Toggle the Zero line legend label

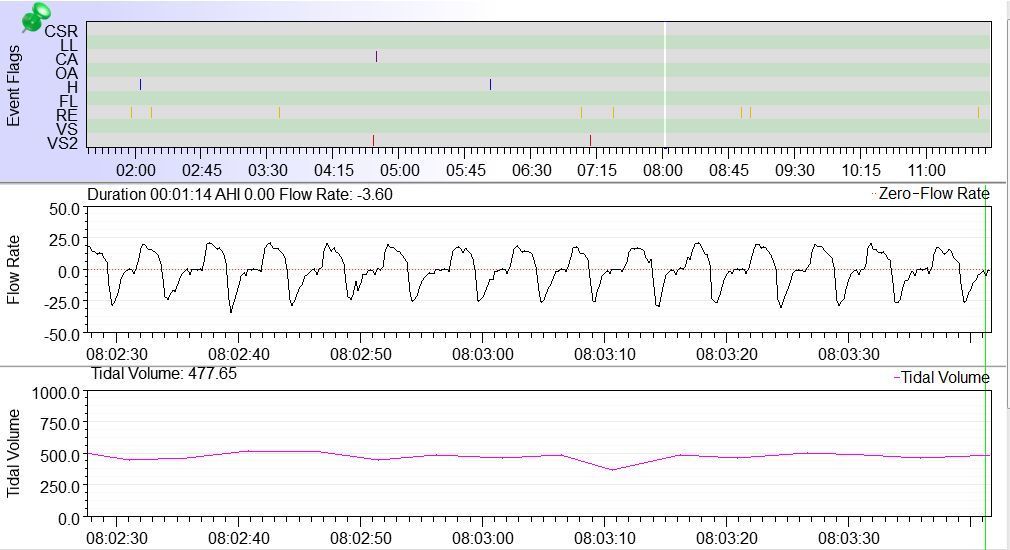[895, 194]
